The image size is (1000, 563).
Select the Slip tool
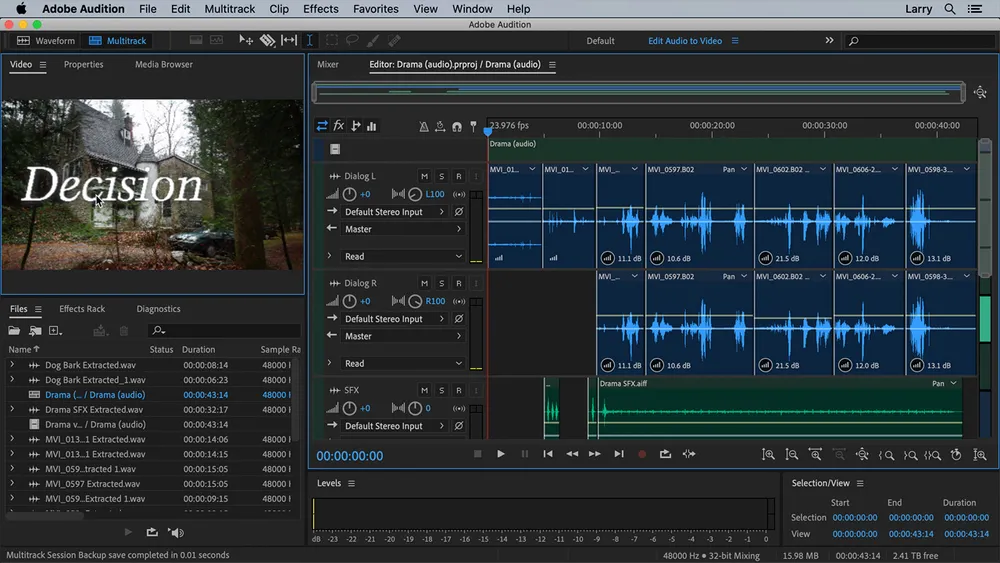[289, 40]
